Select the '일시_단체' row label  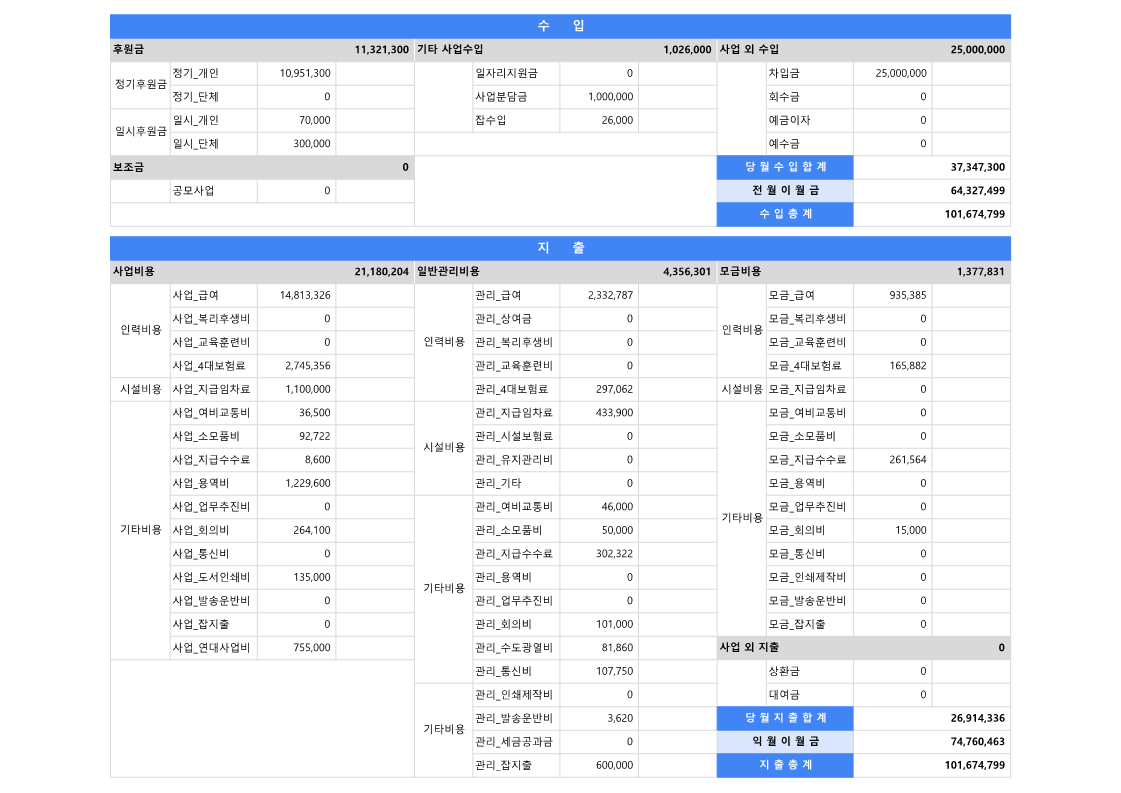coord(196,144)
